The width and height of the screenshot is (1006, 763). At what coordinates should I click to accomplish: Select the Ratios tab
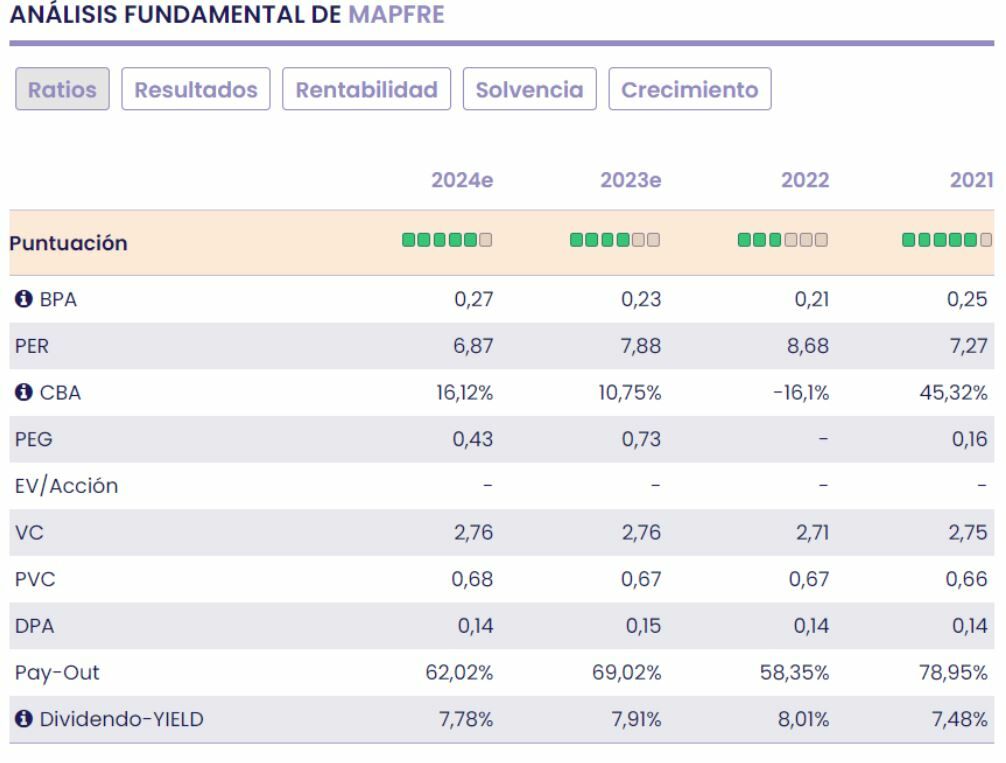click(62, 90)
